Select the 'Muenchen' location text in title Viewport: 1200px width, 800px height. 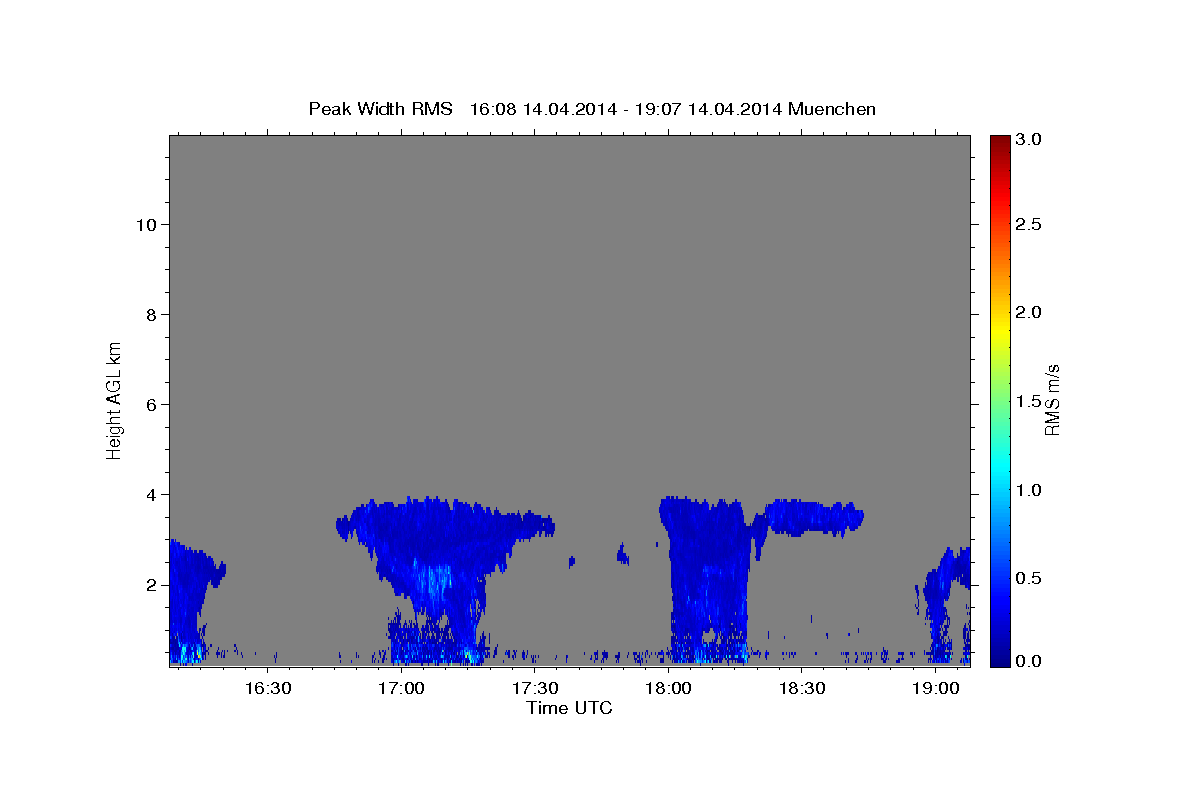(x=832, y=109)
